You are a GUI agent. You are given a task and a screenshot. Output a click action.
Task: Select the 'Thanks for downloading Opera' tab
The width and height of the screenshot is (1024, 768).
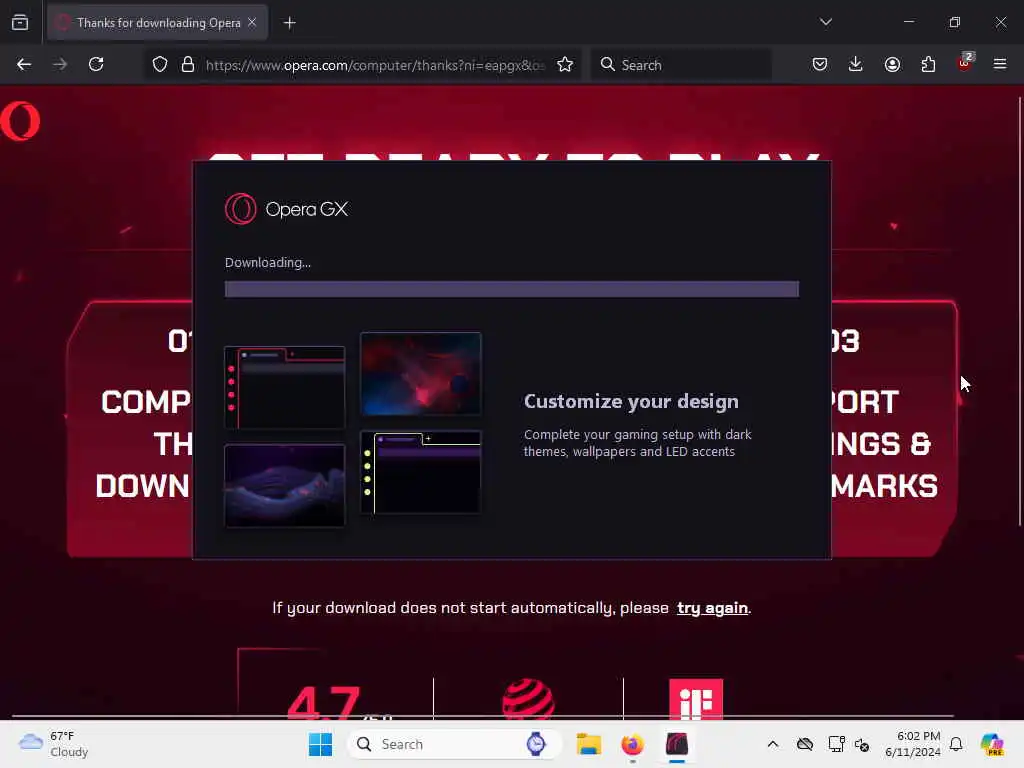click(157, 23)
